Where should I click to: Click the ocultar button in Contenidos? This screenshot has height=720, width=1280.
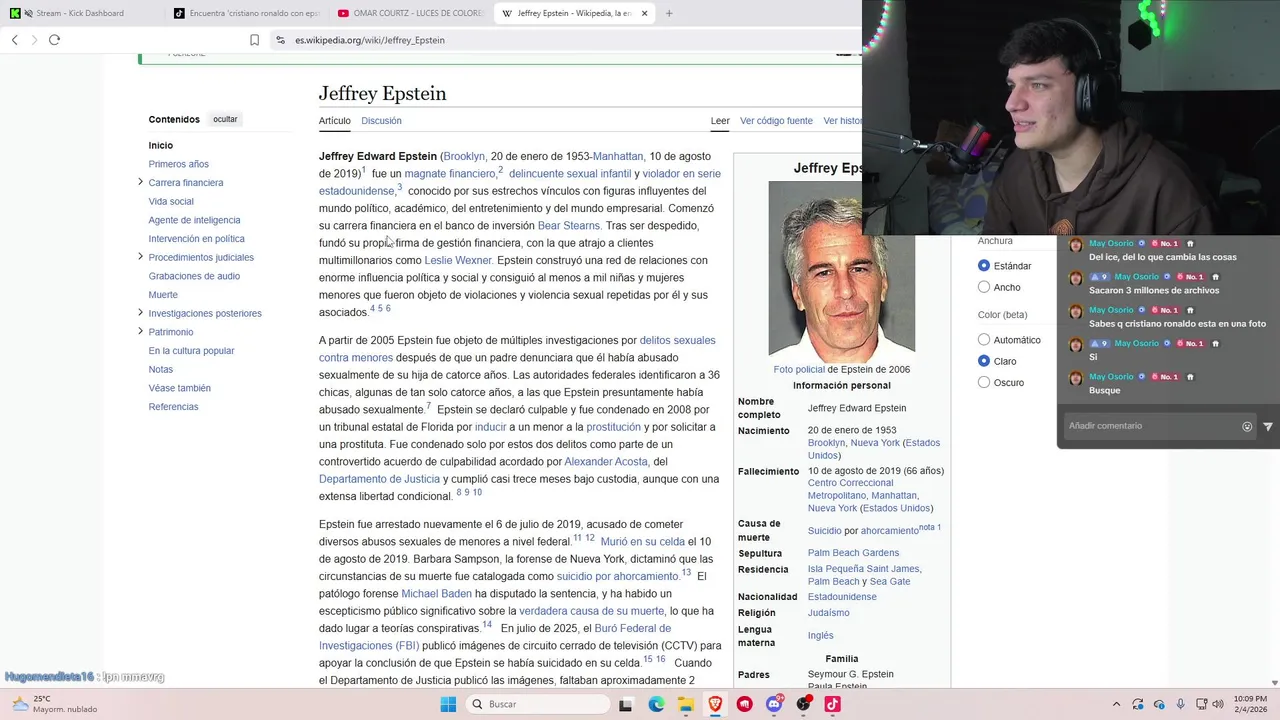[x=225, y=119]
